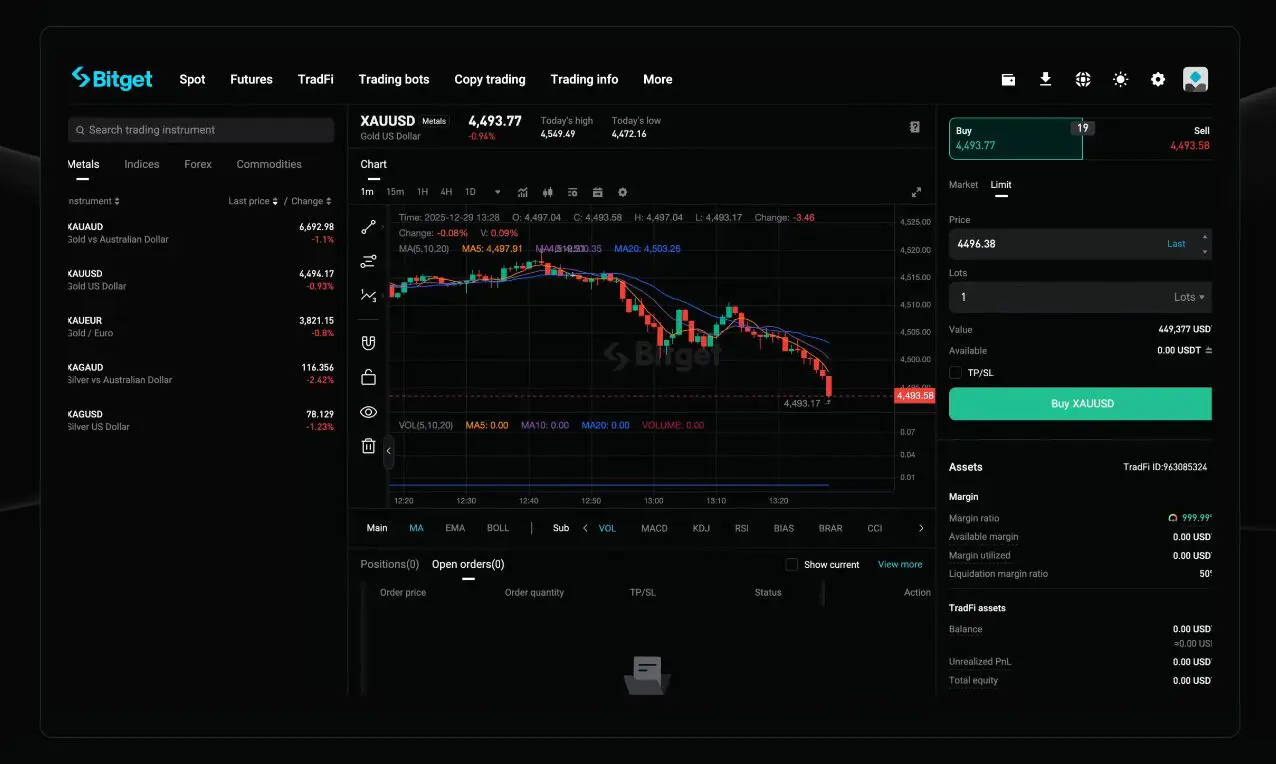Open the Copy trading menu

coord(490,79)
